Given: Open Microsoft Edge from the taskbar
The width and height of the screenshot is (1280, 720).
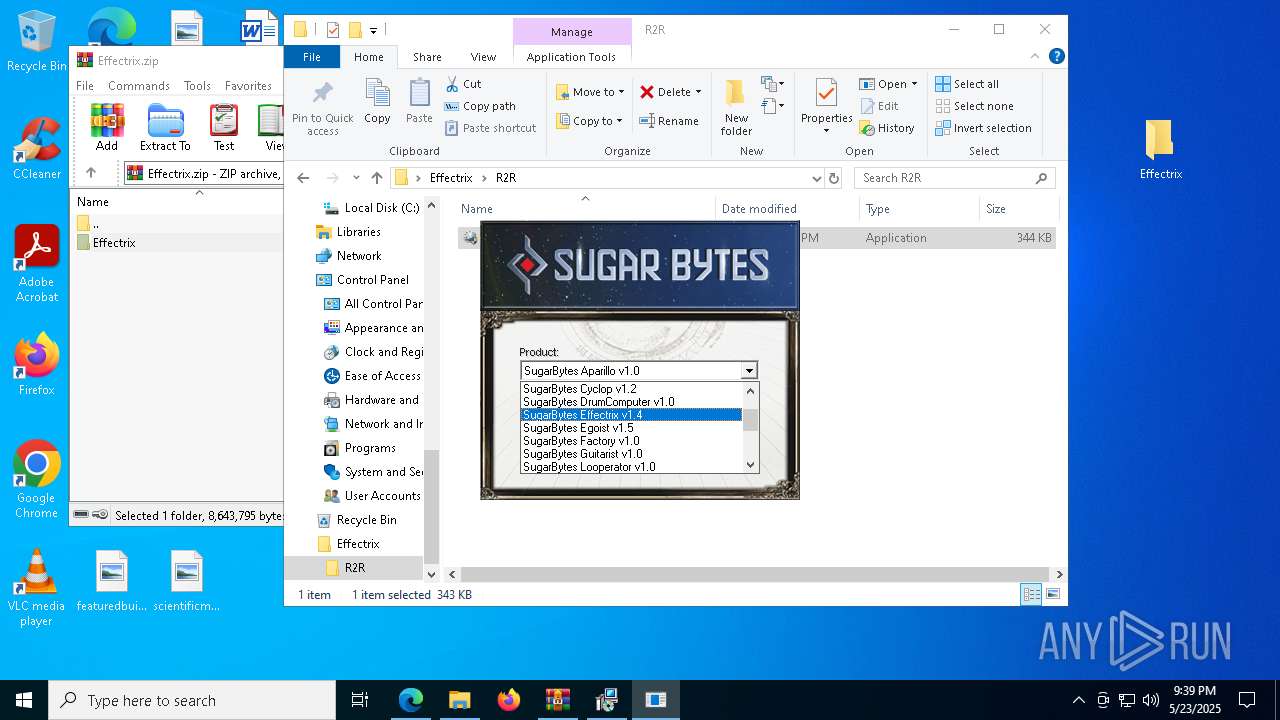Looking at the screenshot, I should [411, 700].
